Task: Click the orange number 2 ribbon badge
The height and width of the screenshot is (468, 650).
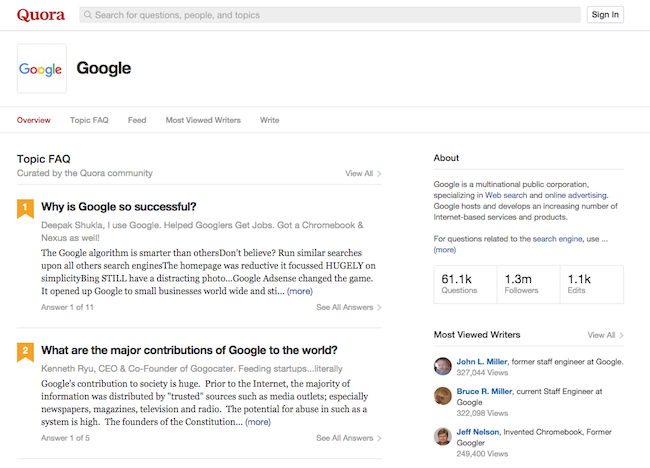Action: [x=25, y=351]
